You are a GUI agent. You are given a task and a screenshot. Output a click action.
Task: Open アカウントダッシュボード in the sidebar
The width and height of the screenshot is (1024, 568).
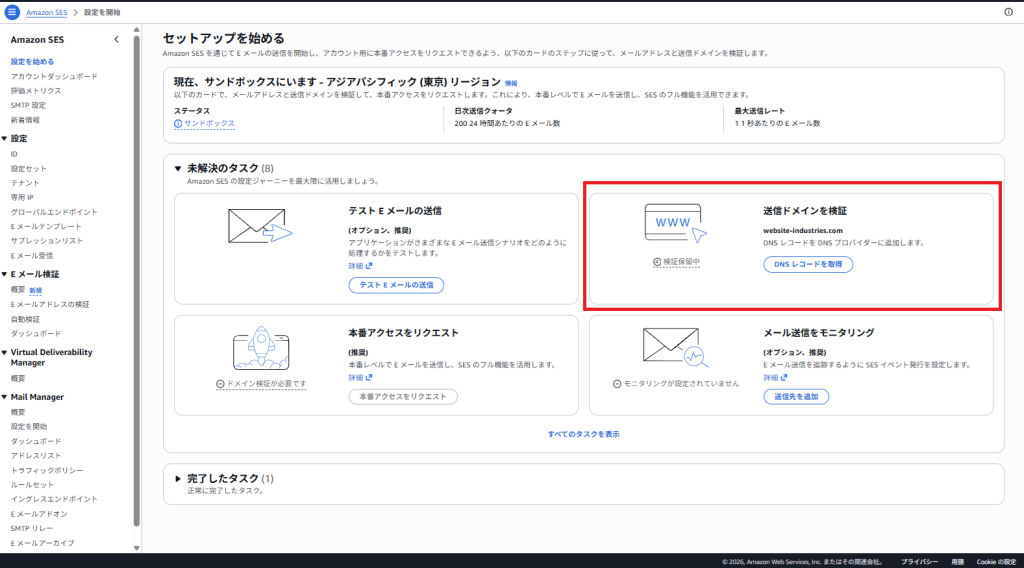tap(54, 76)
